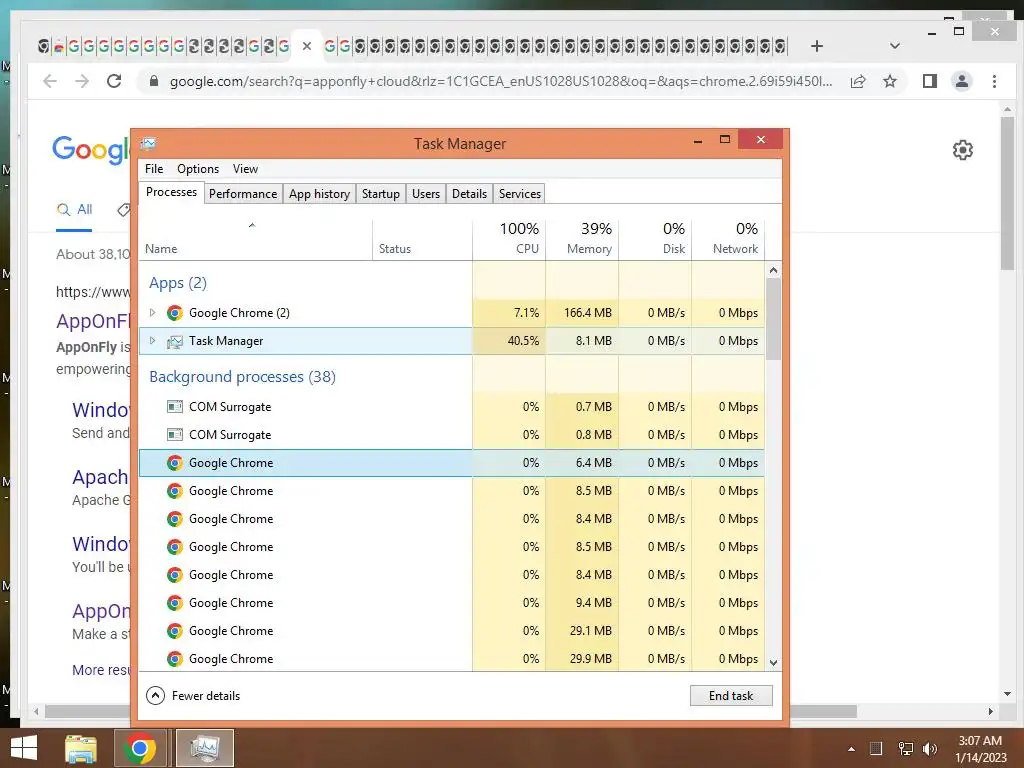This screenshot has width=1024, height=768.
Task: Open the Windows Start menu
Action: [x=24, y=748]
